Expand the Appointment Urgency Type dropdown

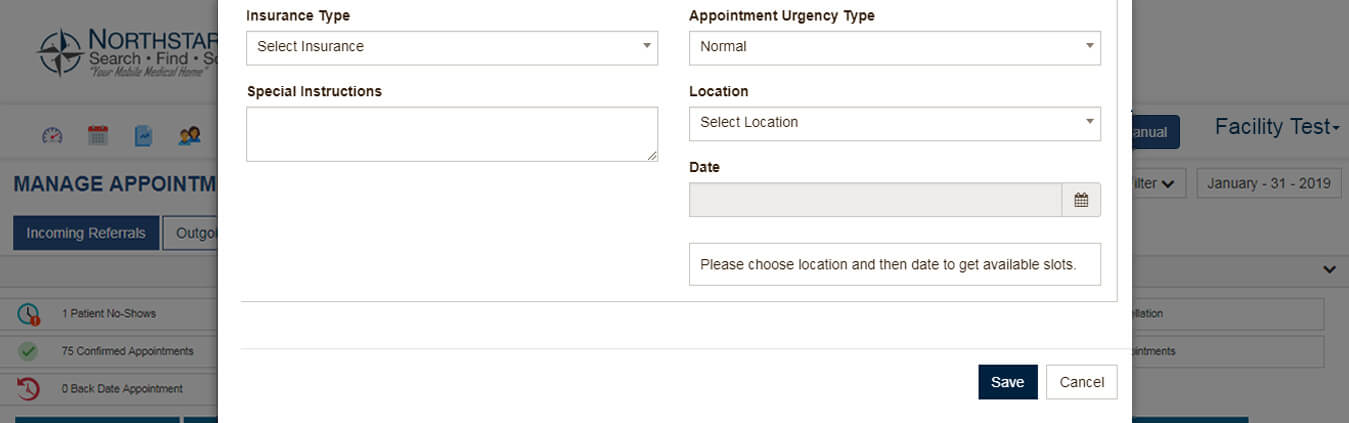pos(894,47)
